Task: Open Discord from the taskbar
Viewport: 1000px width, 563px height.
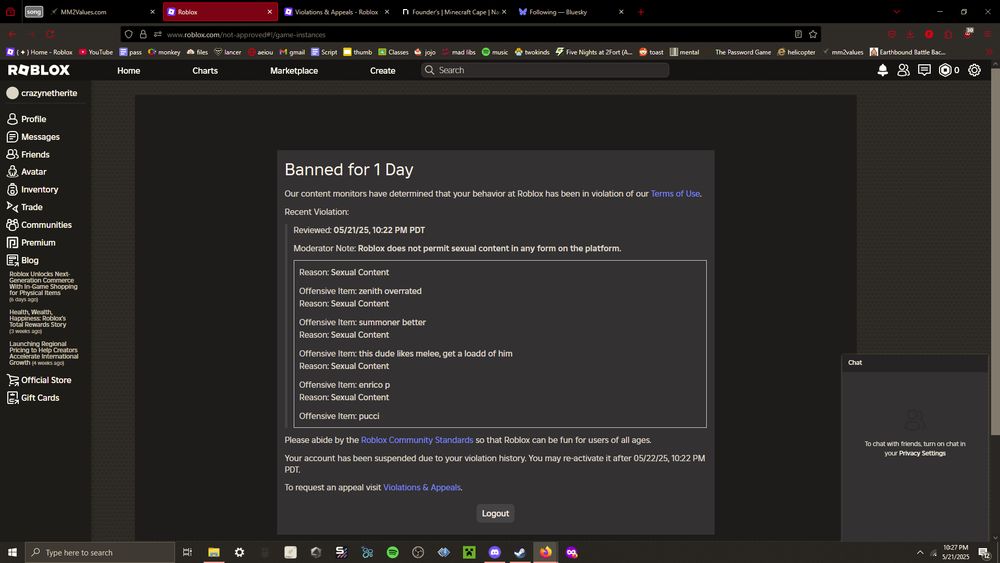Action: point(495,552)
